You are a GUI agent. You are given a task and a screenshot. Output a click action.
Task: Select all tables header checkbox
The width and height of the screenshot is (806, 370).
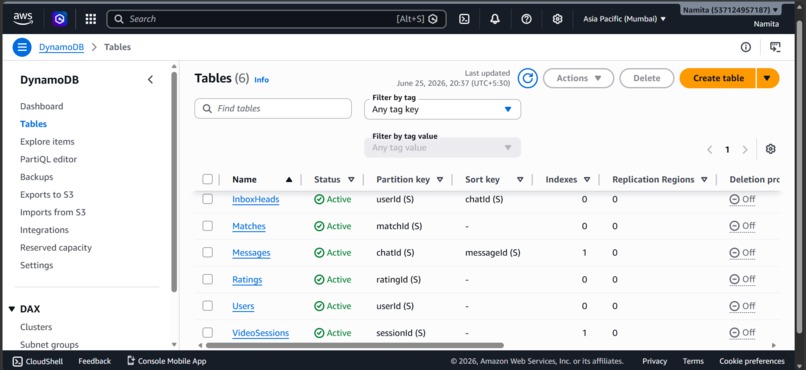(x=207, y=179)
